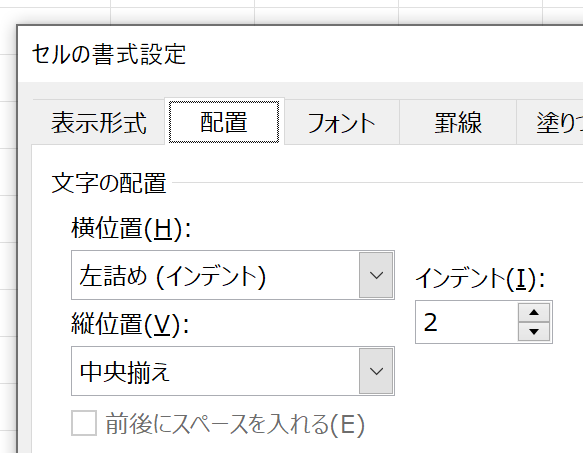The height and width of the screenshot is (453, 583).
Task: Decrease indent with down spinner arrow
Action: [x=534, y=331]
